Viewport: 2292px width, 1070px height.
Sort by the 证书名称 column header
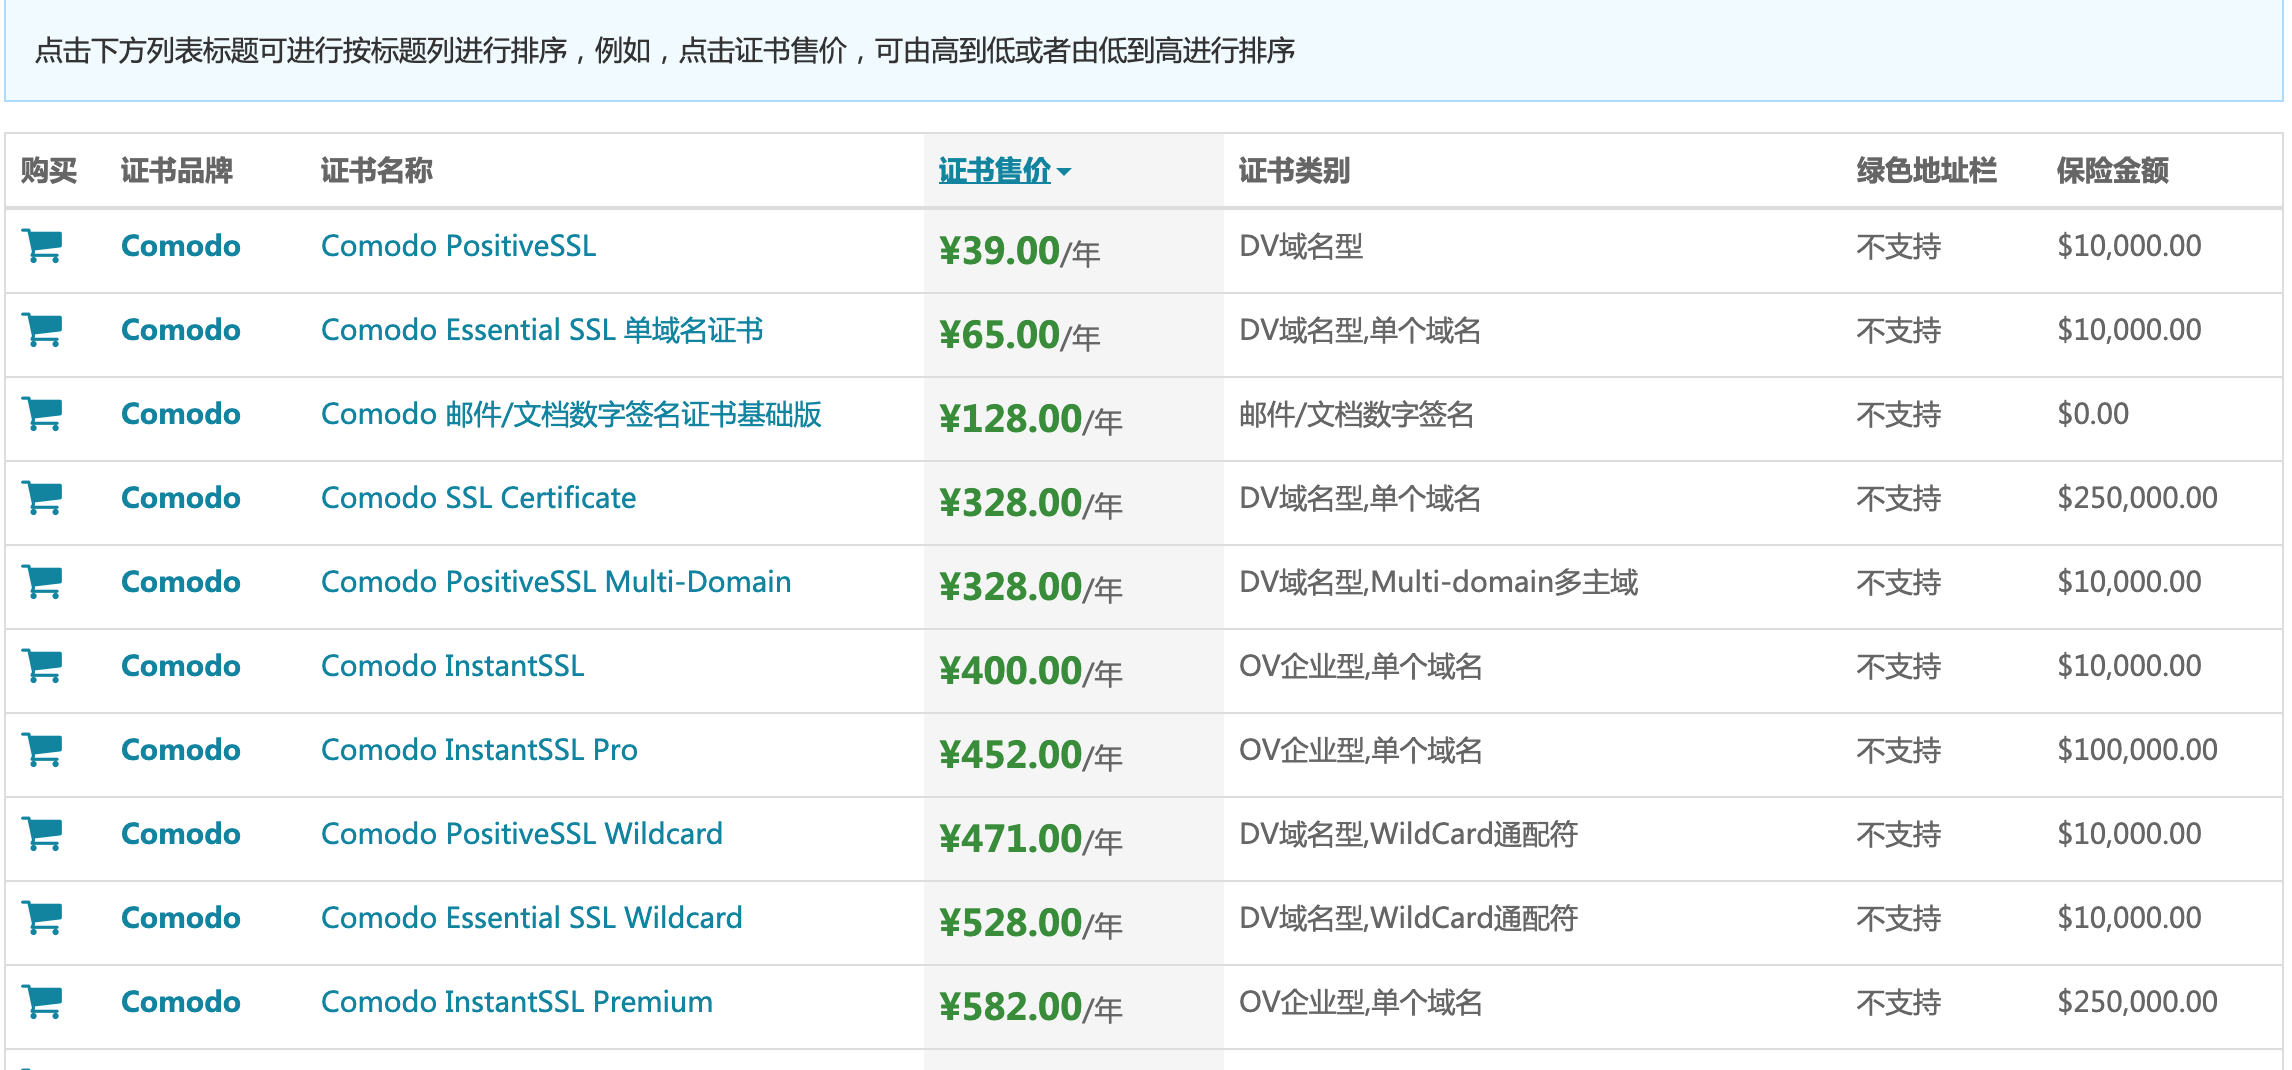pos(376,171)
